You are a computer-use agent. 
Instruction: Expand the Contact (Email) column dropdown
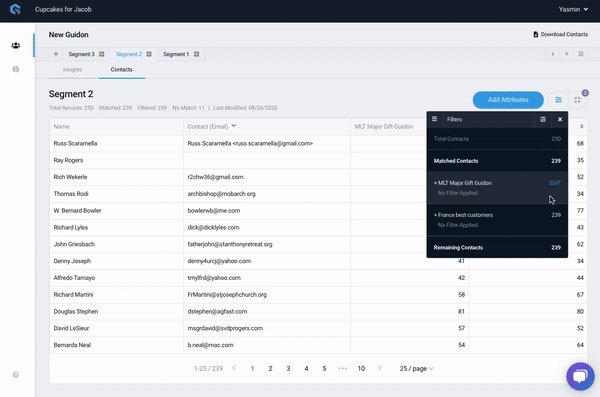click(x=234, y=126)
